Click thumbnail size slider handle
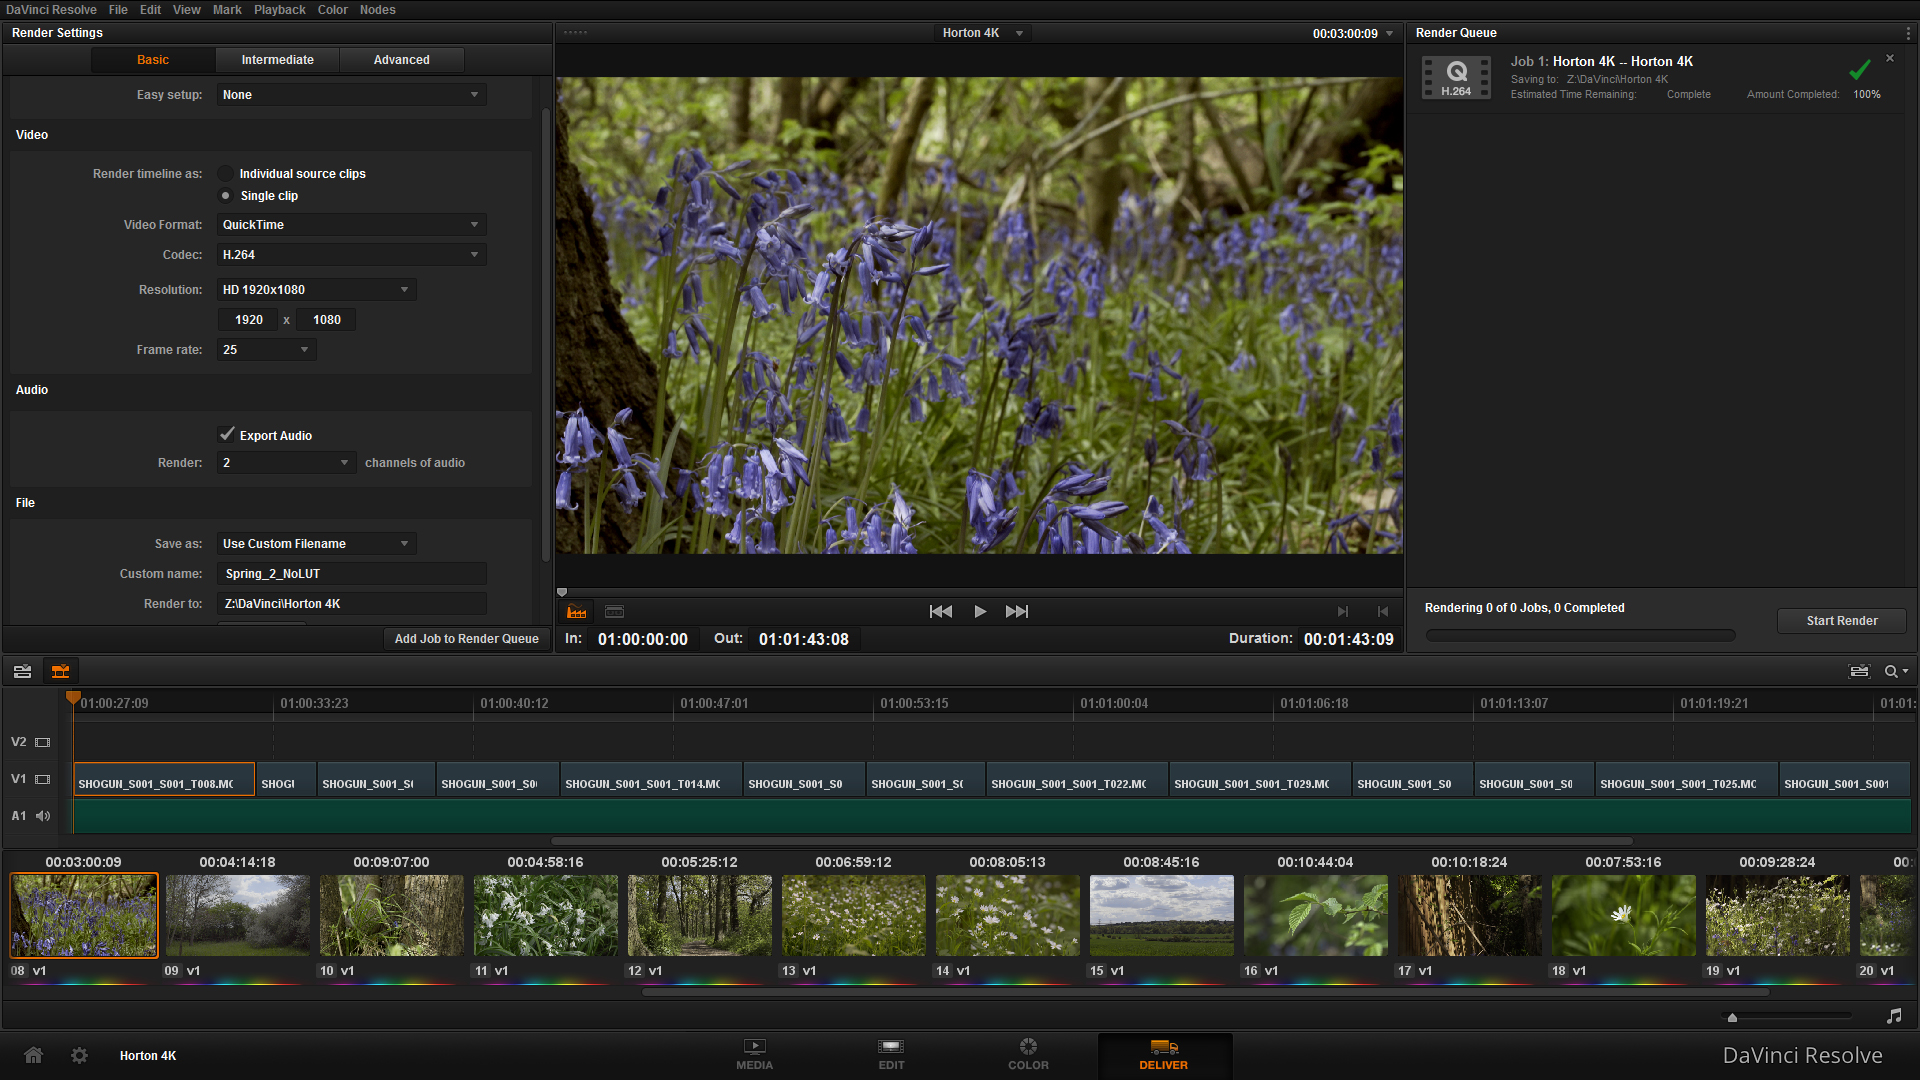The image size is (1920, 1080). pyautogui.click(x=1732, y=1017)
